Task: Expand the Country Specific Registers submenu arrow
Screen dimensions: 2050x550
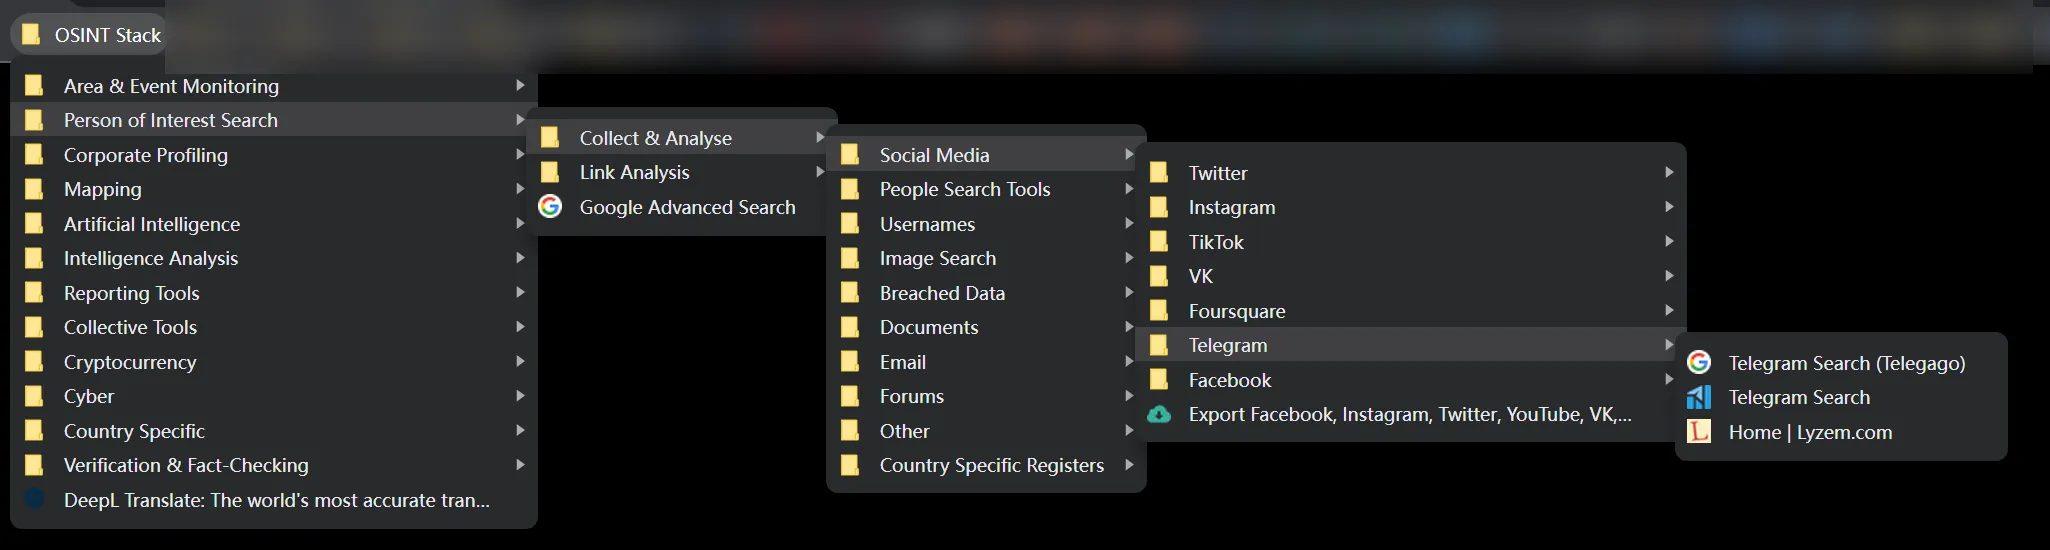Action: (x=1129, y=464)
